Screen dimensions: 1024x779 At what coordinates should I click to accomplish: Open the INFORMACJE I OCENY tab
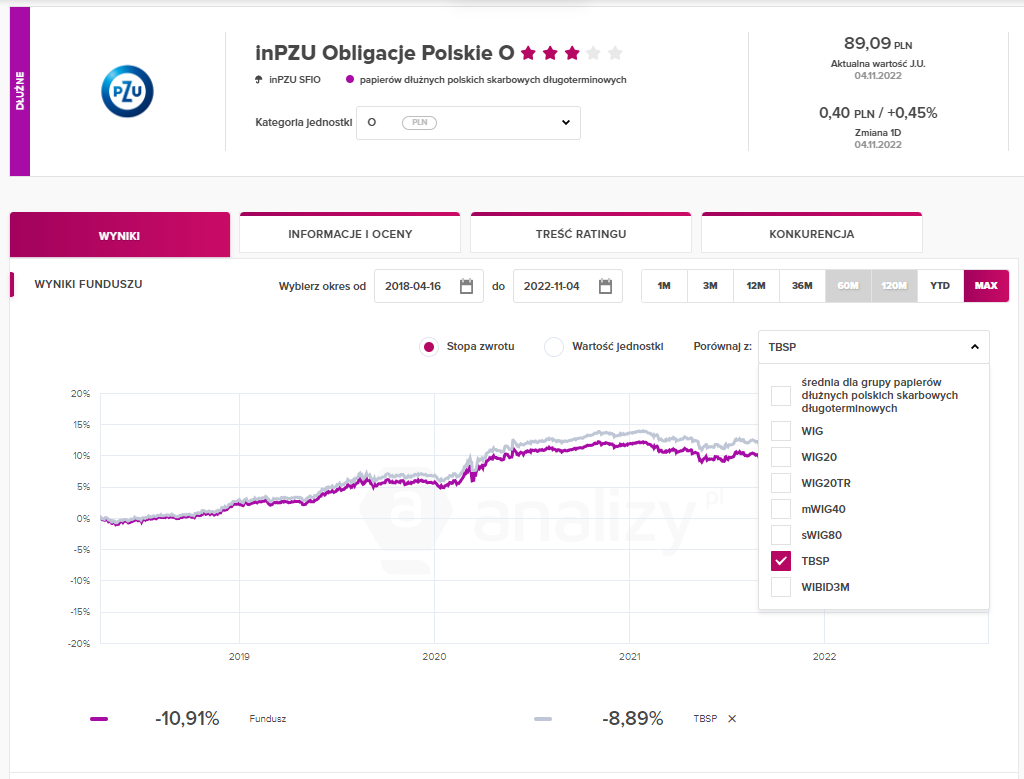tap(350, 233)
